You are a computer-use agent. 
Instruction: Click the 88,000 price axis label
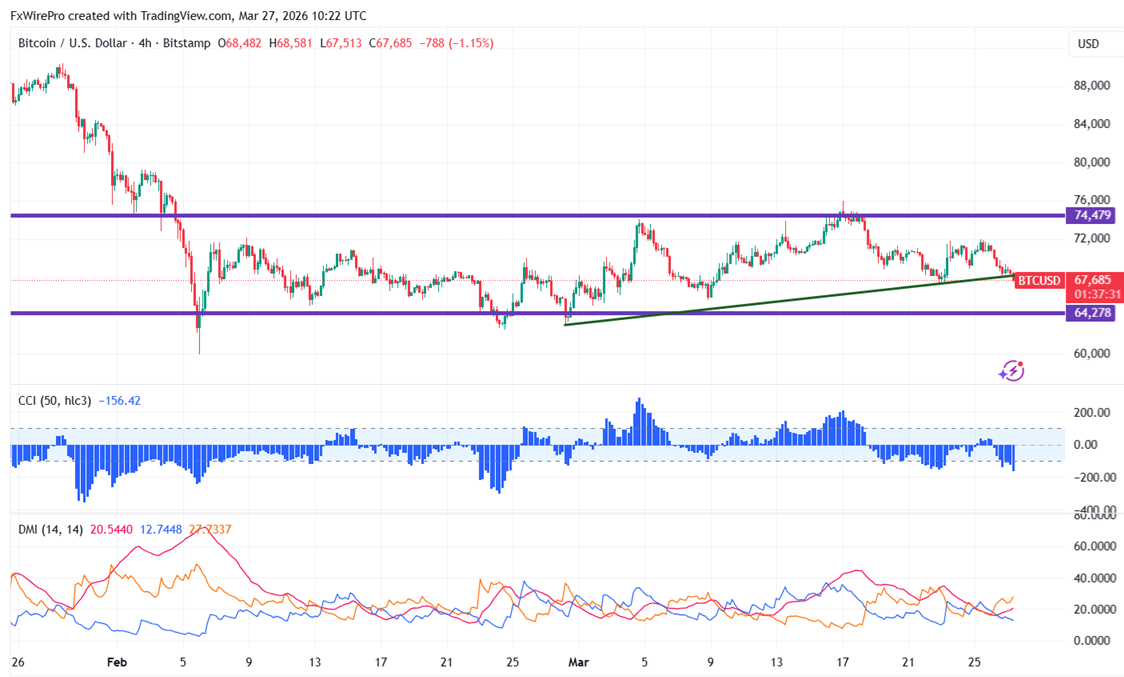(1092, 85)
